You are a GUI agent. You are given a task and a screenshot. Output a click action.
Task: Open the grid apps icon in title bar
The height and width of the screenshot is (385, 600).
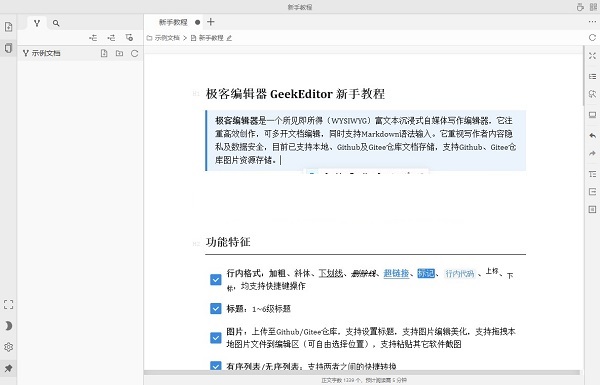[x=593, y=7]
